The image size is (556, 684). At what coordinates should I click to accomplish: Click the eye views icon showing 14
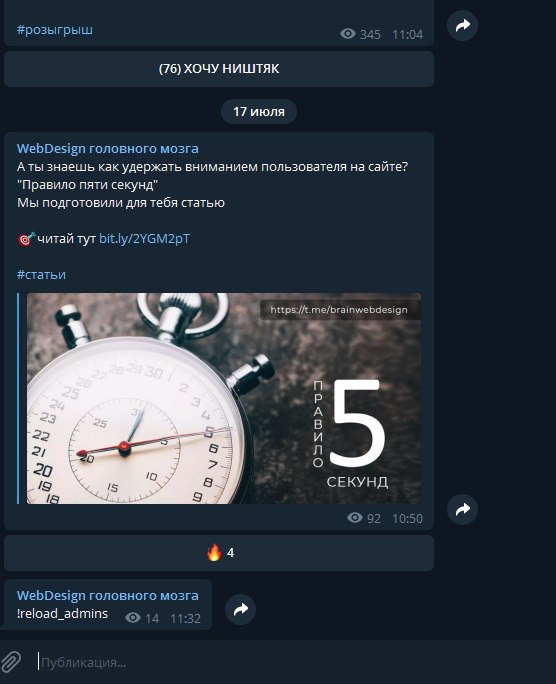tap(133, 618)
